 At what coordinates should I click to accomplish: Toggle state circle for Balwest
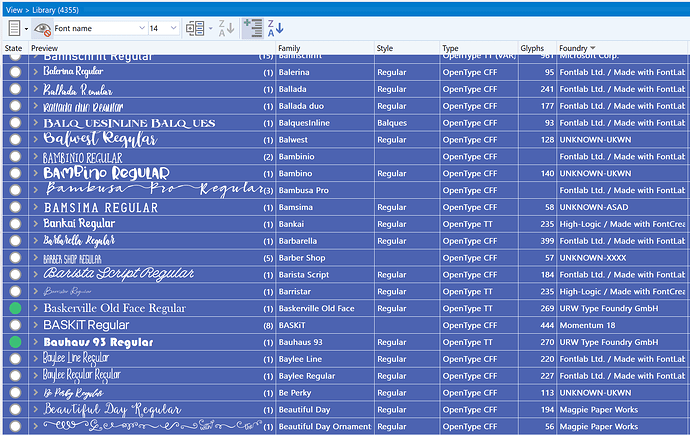[15, 140]
